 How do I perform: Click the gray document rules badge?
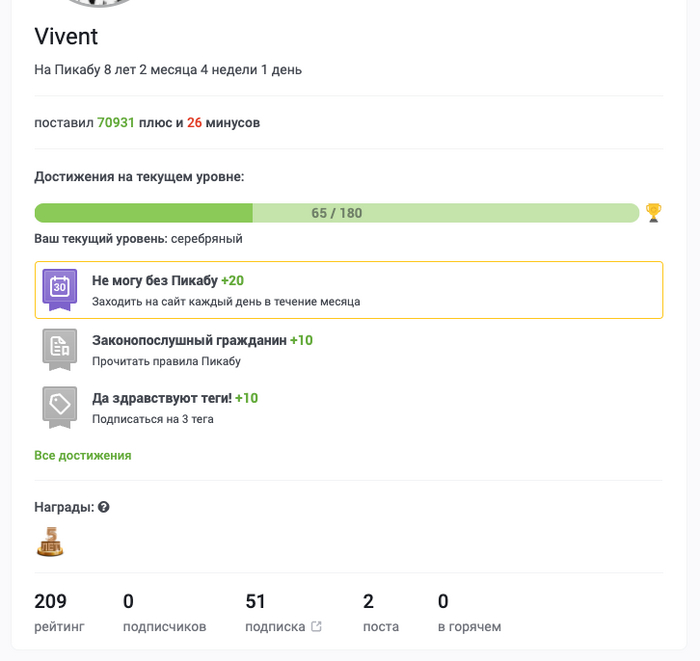click(x=59, y=348)
